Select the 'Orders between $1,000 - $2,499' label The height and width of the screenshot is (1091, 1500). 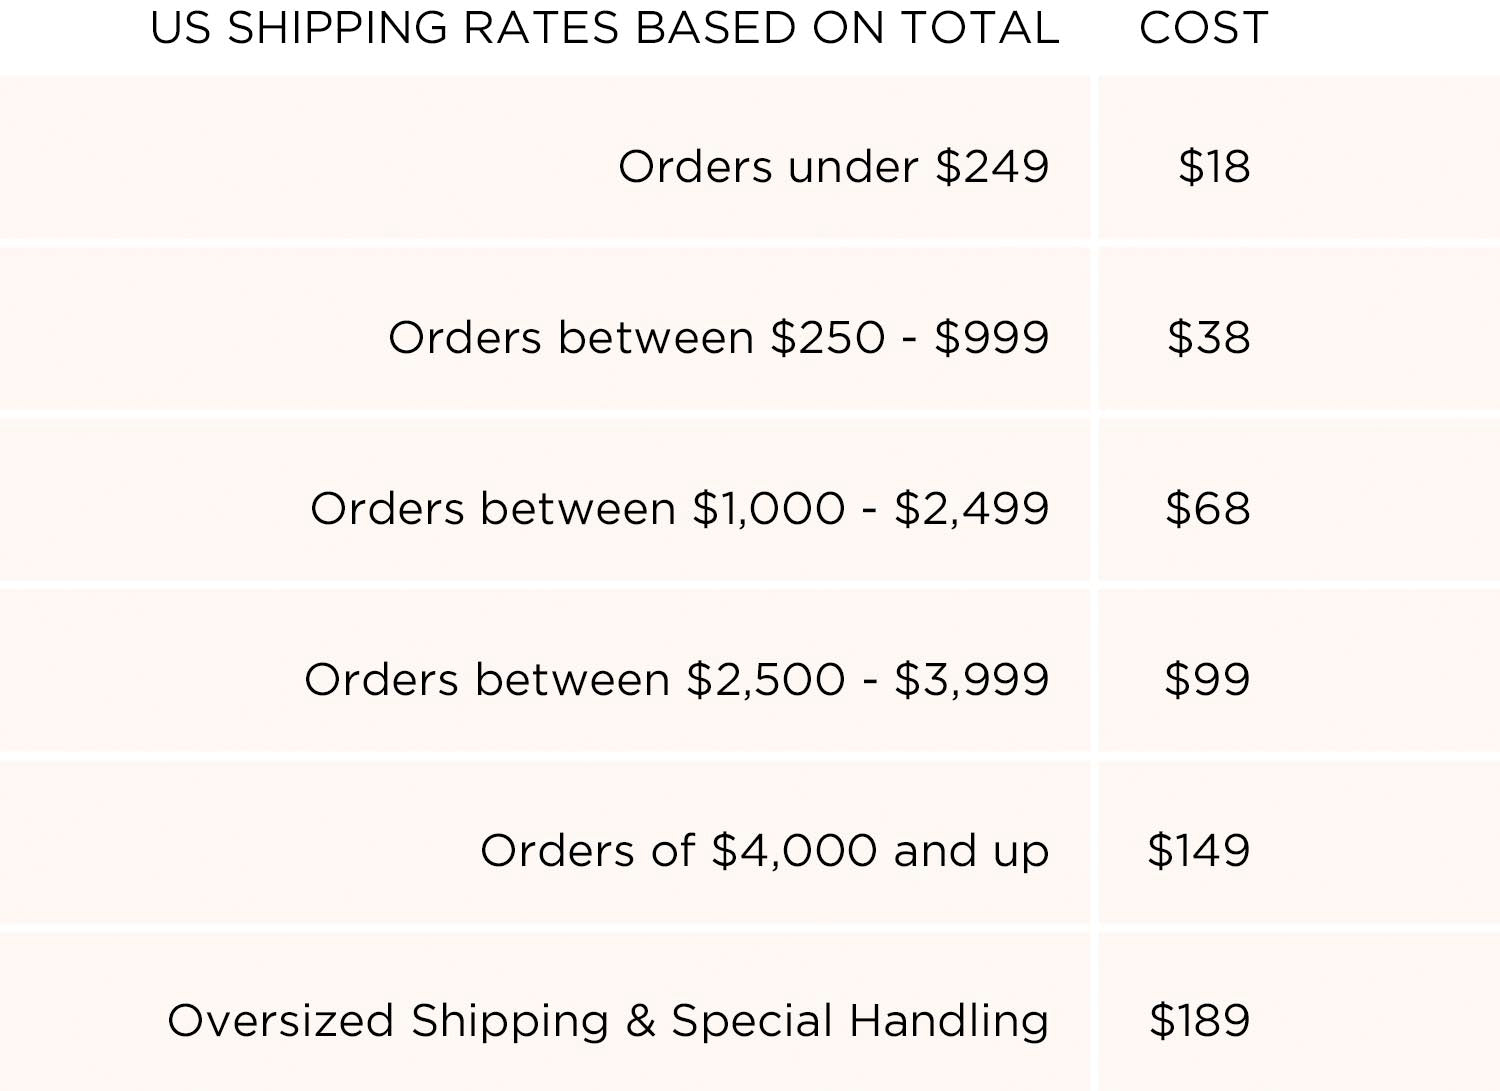(x=679, y=508)
